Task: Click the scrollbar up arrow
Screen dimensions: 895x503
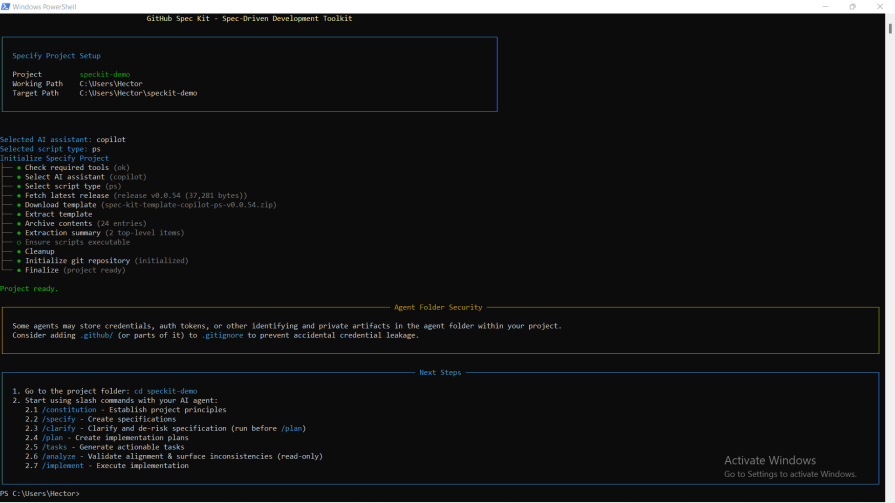Action: tap(890, 17)
